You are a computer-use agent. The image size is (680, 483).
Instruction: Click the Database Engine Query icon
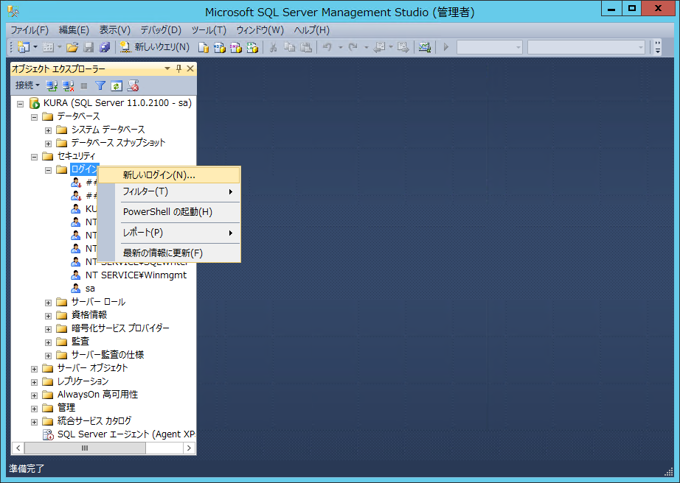203,47
